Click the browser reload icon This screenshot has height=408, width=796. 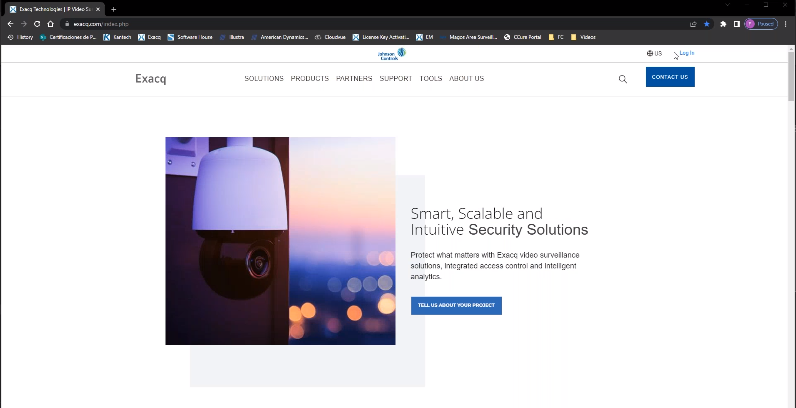click(37, 23)
